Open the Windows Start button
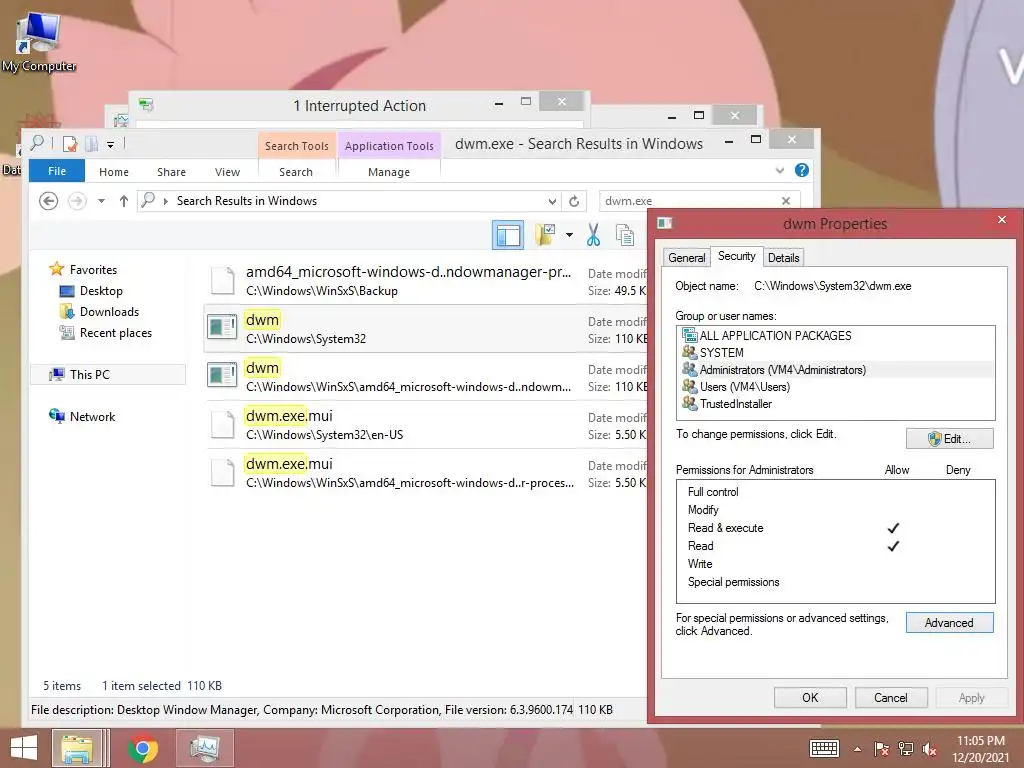The width and height of the screenshot is (1024, 768). (24, 748)
